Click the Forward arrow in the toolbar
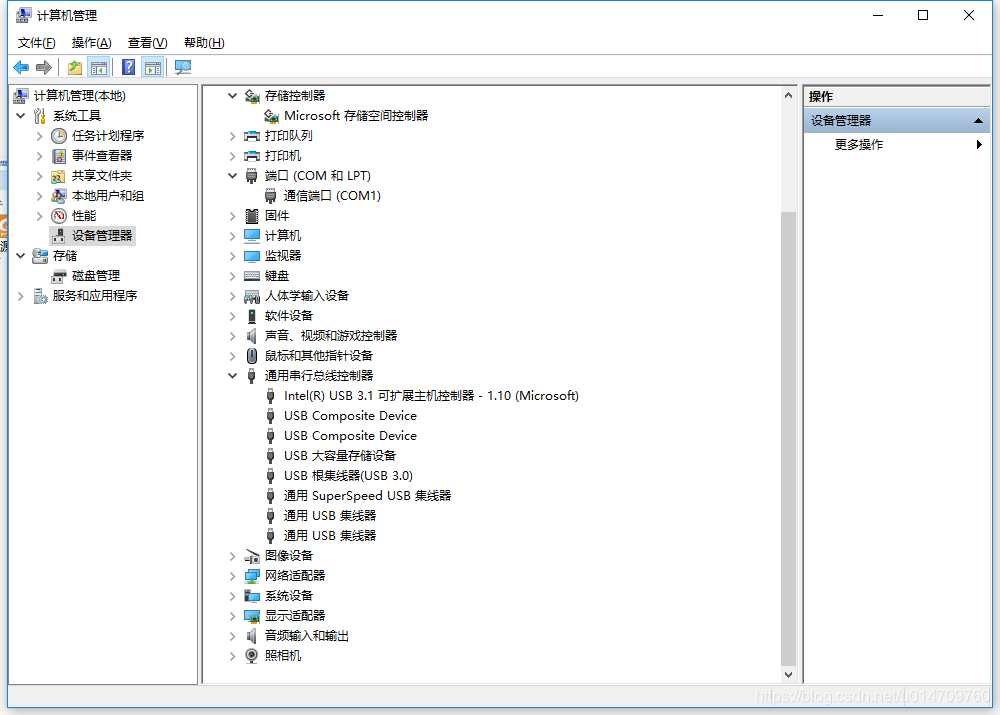This screenshot has width=1000, height=715. click(x=44, y=67)
